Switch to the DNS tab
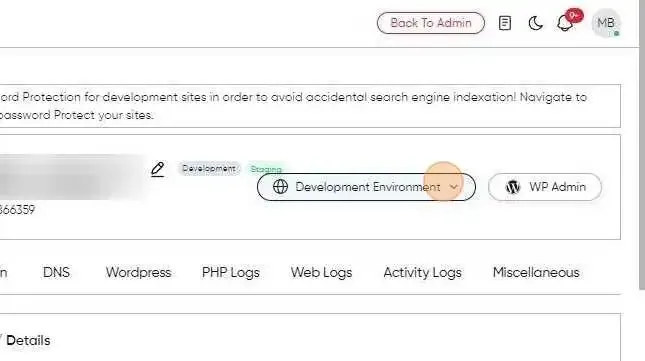The height and width of the screenshot is (361, 645). coord(56,272)
